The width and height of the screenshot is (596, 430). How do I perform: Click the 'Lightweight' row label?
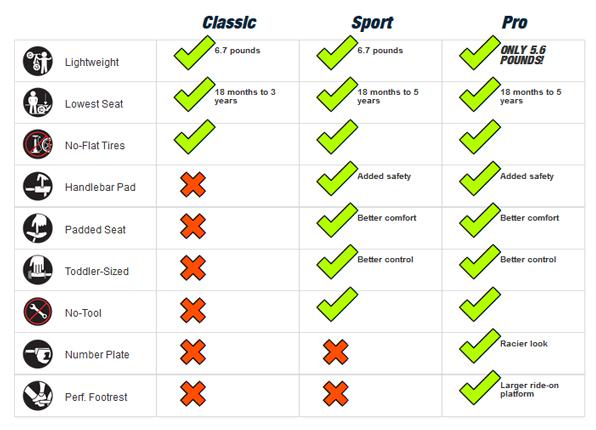click(92, 62)
